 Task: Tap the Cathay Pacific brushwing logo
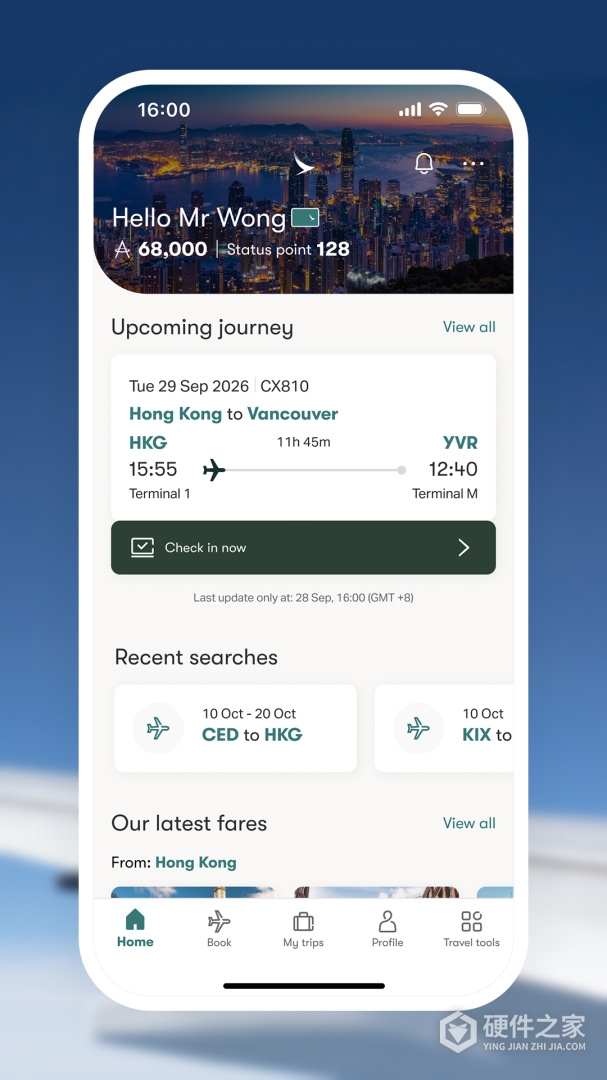pyautogui.click(x=304, y=165)
